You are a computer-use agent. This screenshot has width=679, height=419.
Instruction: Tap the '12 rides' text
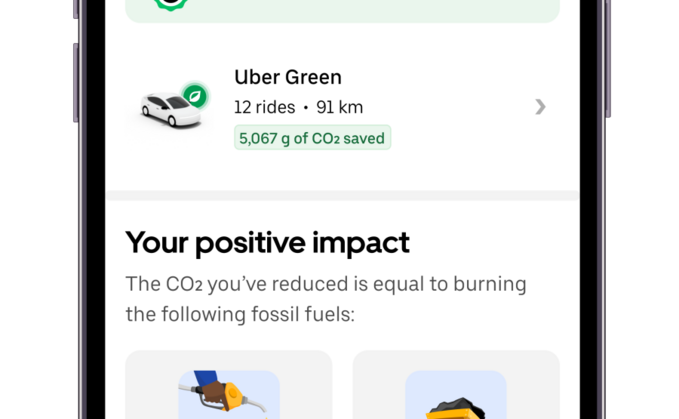coord(265,107)
